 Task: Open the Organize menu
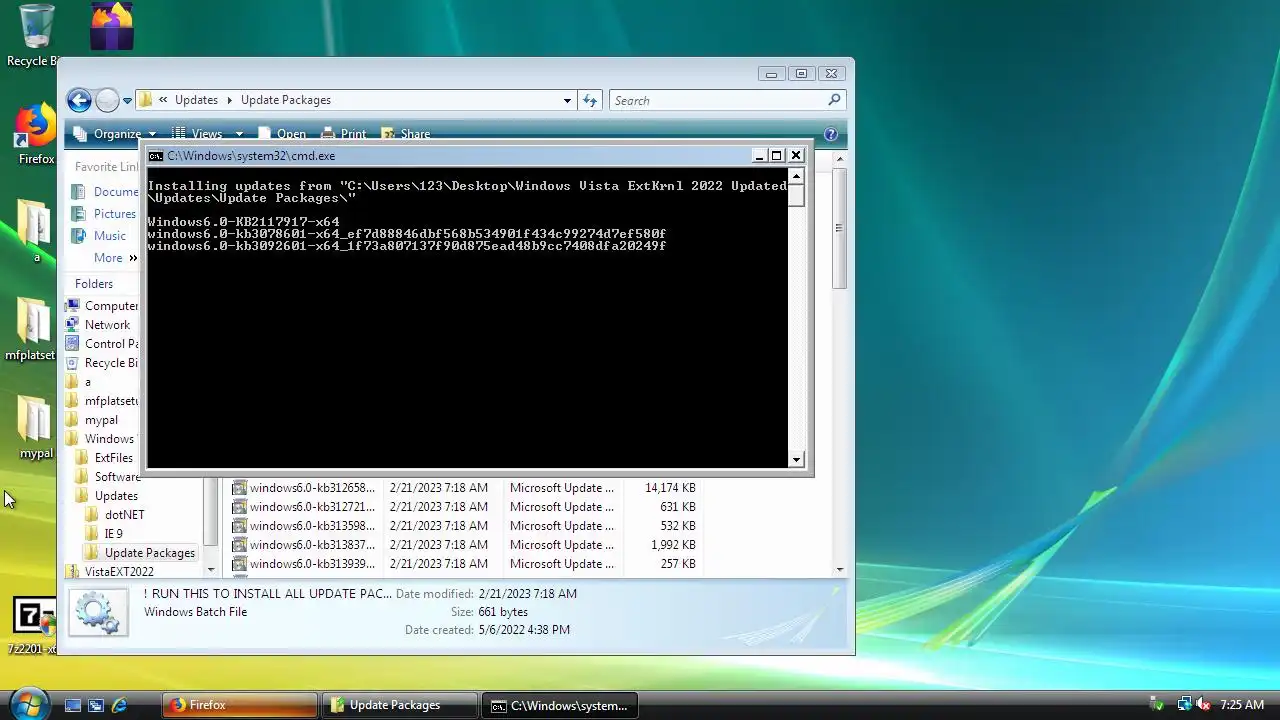pos(115,134)
